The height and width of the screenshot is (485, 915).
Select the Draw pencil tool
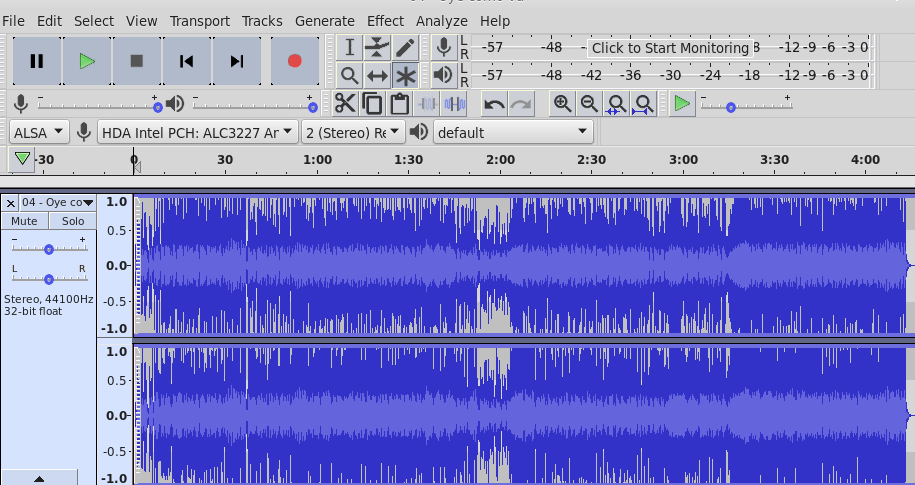click(405, 47)
